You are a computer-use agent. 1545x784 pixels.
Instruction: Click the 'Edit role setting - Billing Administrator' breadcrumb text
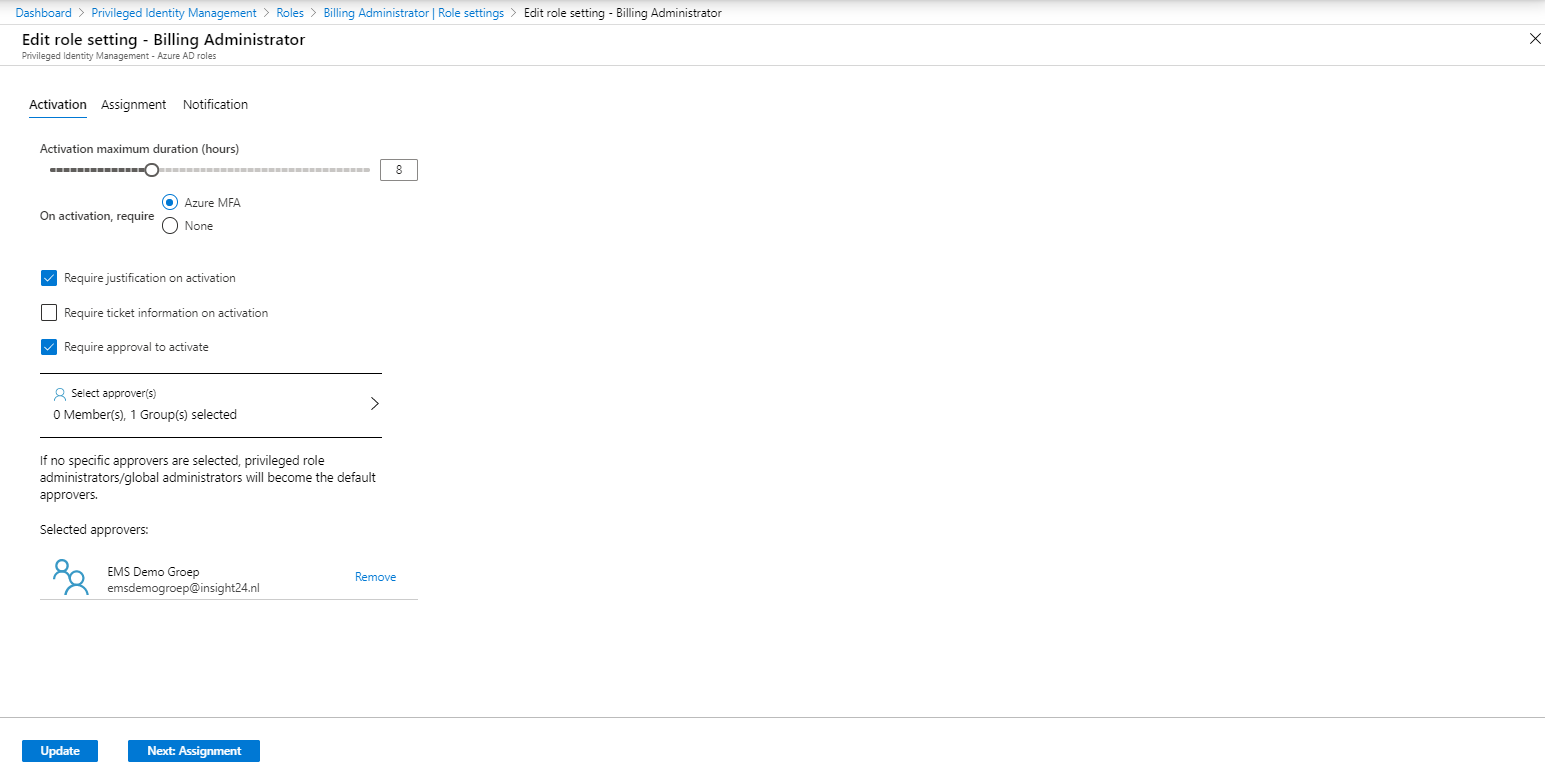[x=623, y=13]
